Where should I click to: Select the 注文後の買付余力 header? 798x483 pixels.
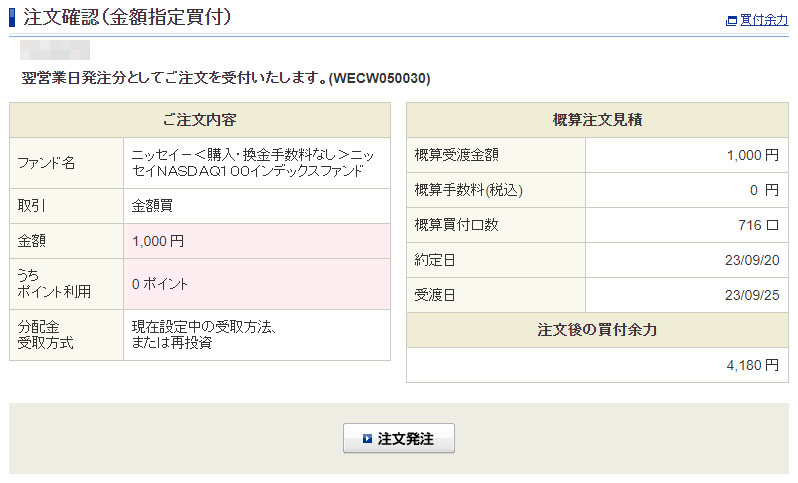point(597,329)
